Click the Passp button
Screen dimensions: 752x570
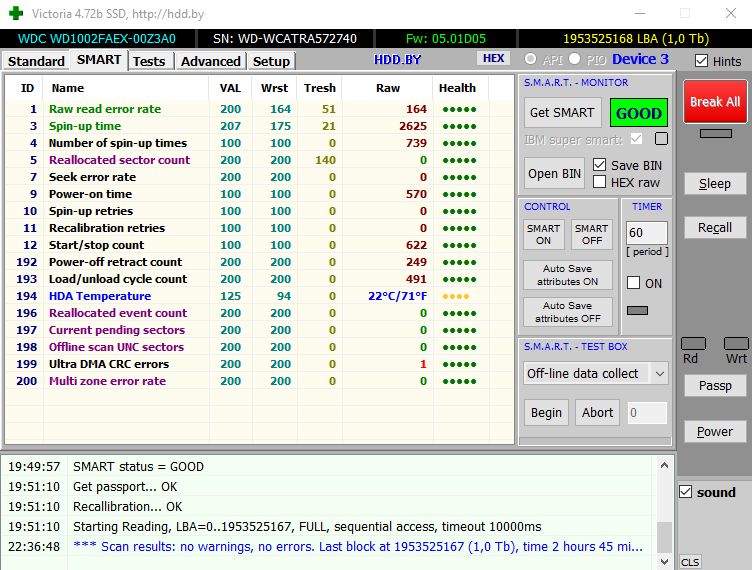point(715,386)
